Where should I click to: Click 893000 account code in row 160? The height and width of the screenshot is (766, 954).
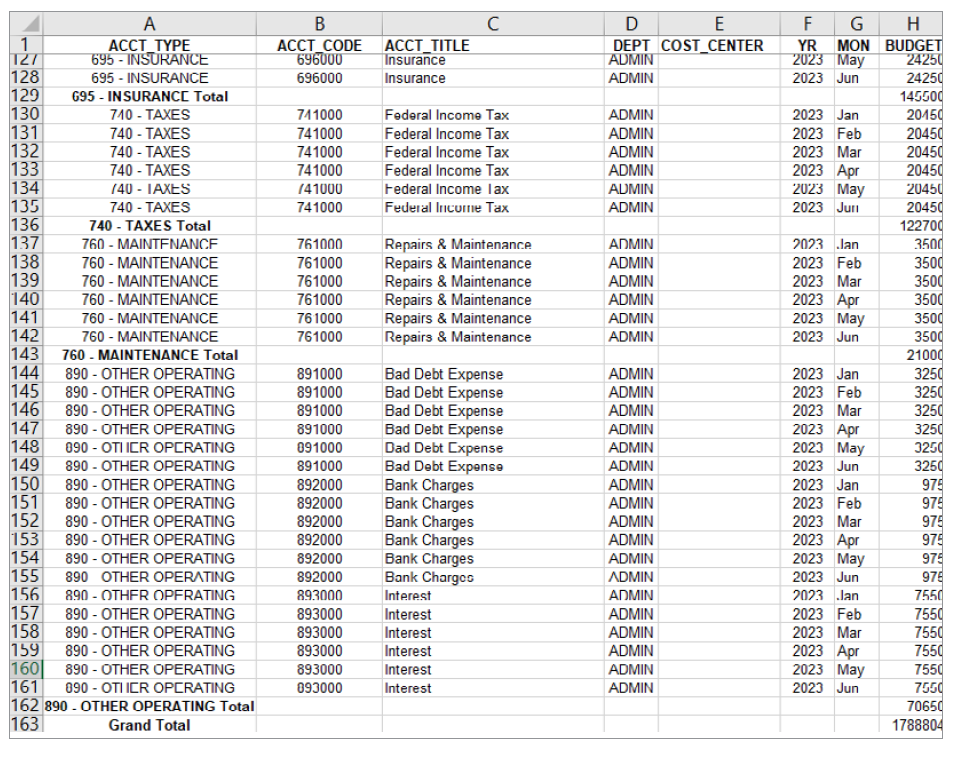pos(319,669)
